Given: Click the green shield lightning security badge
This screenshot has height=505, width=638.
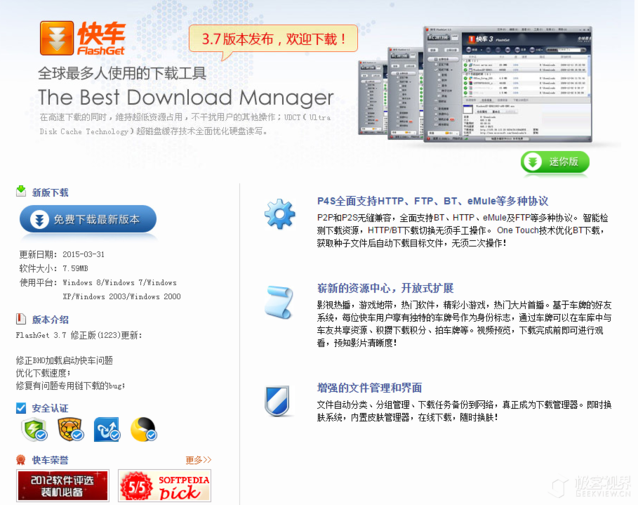Looking at the screenshot, I should [x=35, y=429].
